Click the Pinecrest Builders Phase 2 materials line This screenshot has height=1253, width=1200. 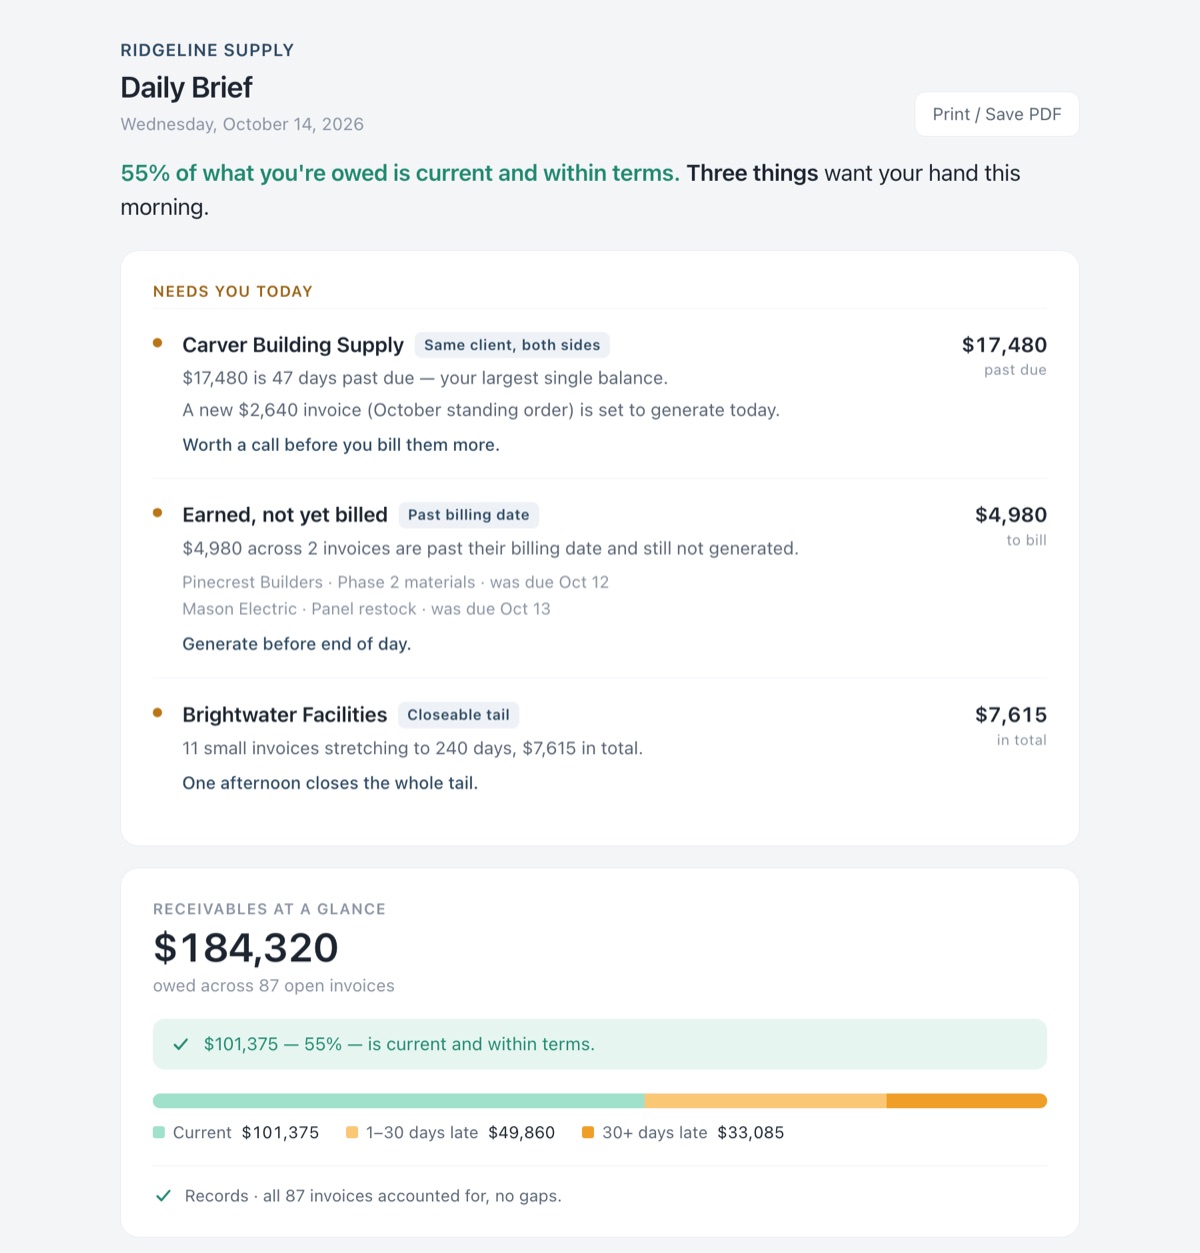tap(395, 582)
